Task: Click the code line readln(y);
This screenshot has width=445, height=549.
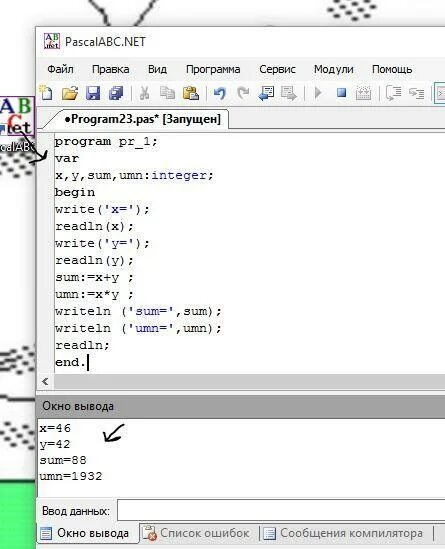Action: [x=94, y=260]
